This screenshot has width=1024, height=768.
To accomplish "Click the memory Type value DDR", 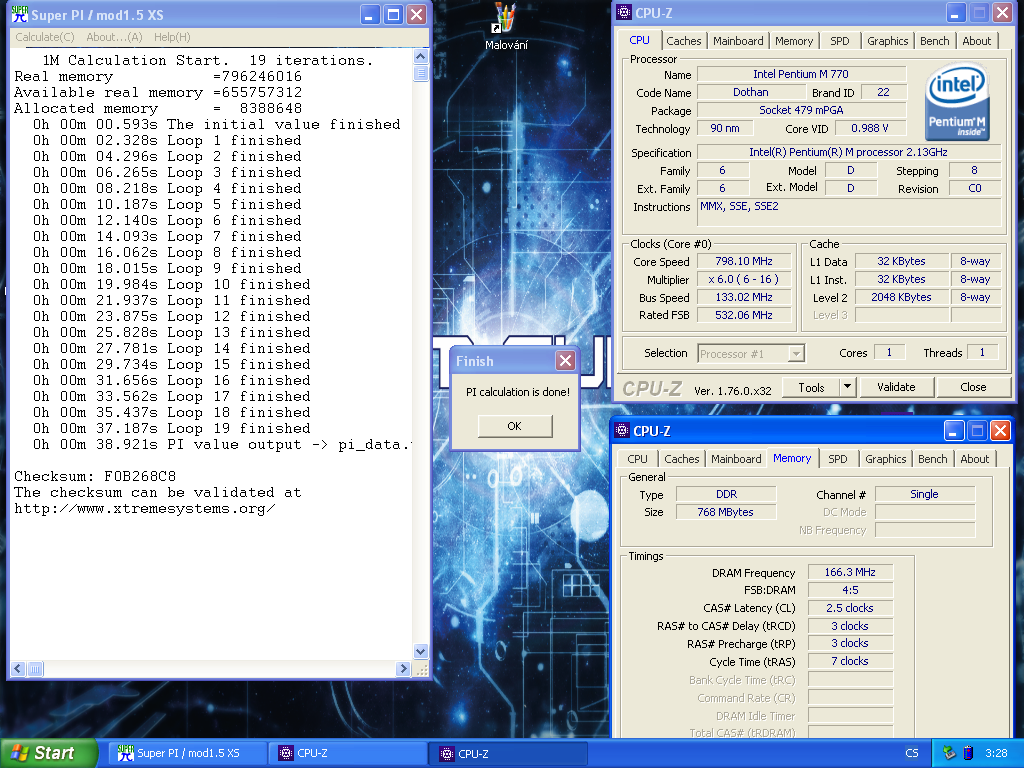I will click(726, 494).
